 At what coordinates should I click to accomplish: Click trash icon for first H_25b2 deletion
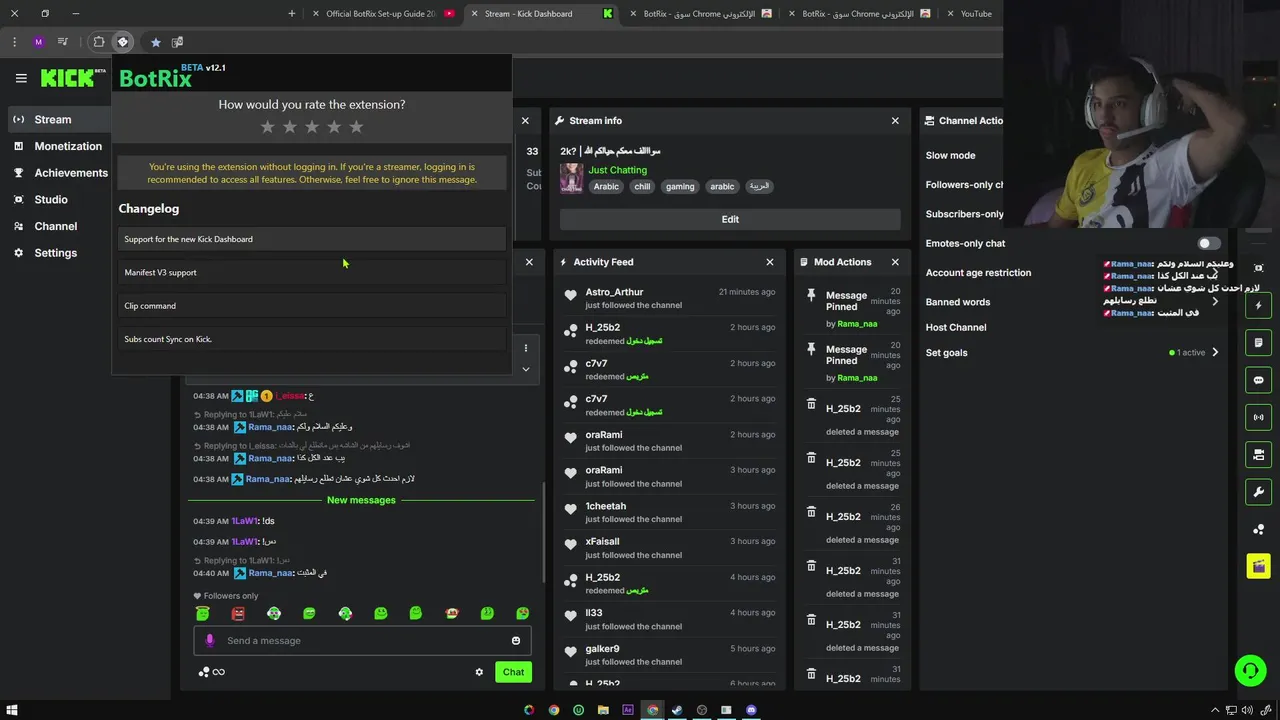click(x=811, y=404)
